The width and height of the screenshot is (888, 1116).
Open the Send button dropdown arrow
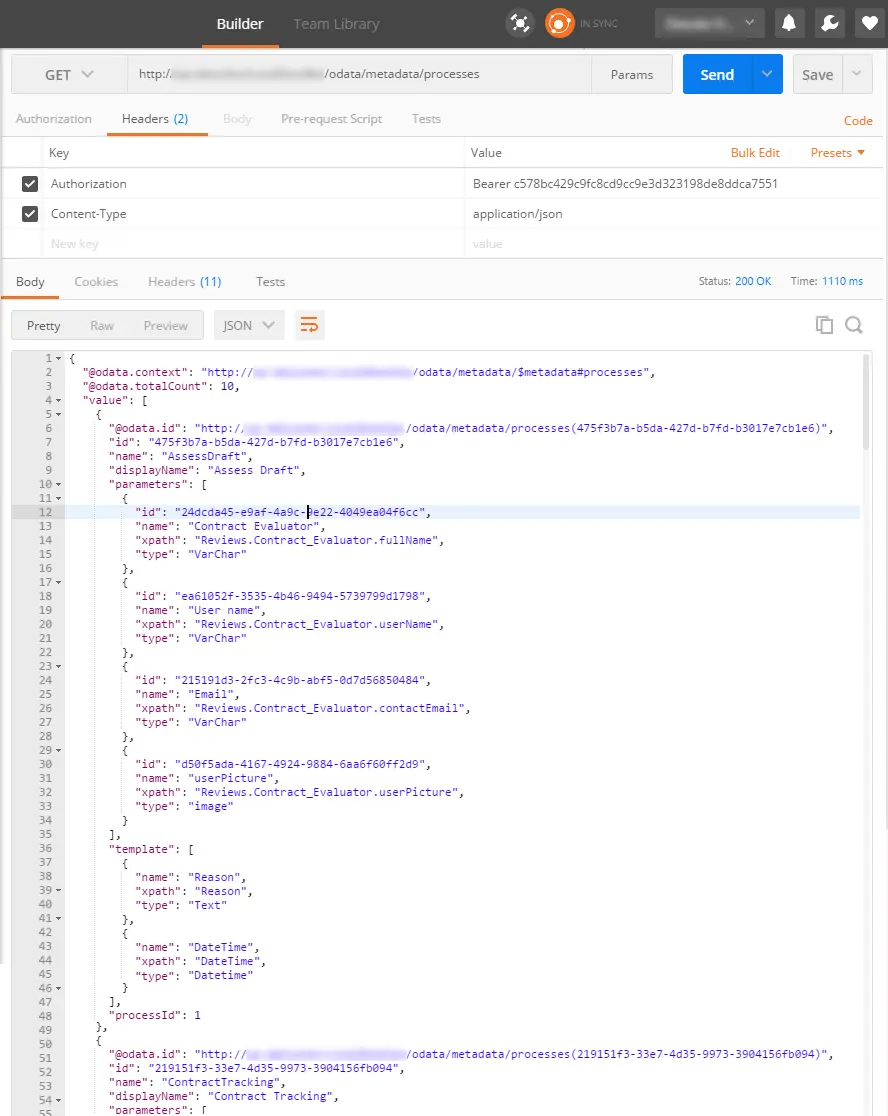click(767, 74)
